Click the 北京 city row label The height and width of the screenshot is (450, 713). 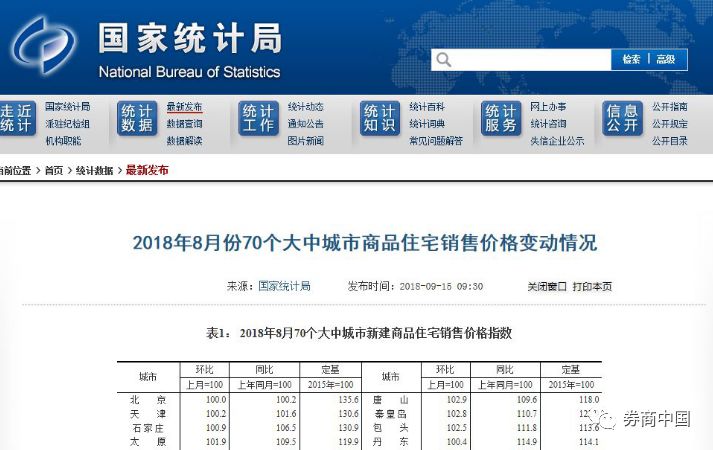[x=148, y=400]
